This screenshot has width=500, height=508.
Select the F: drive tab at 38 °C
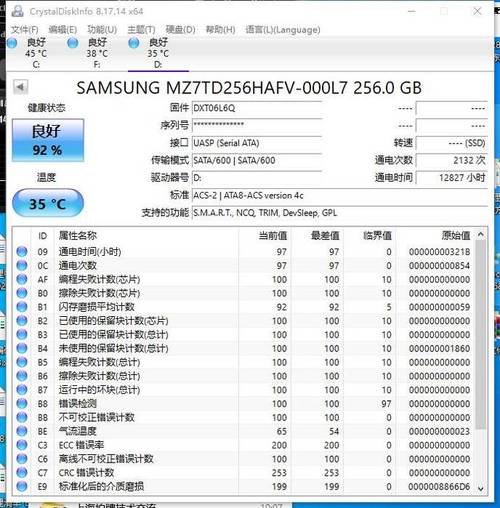(x=97, y=53)
